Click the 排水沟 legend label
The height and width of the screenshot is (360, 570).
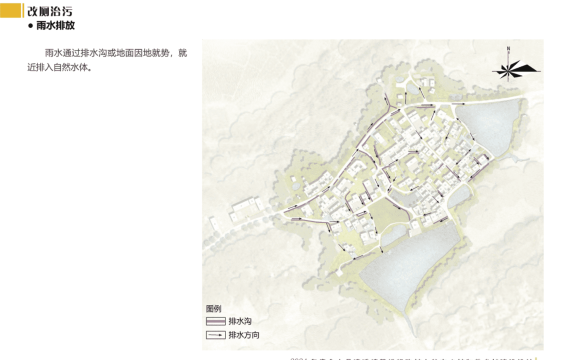tap(240, 321)
